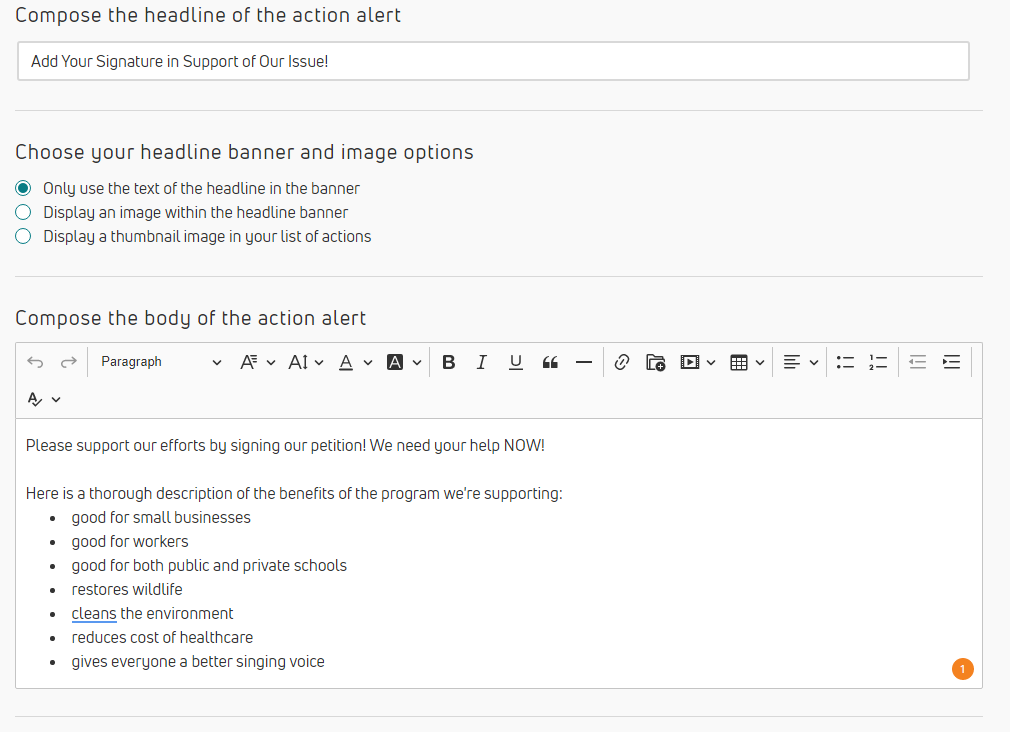The image size is (1010, 732).
Task: Open the font color picker
Action: tap(355, 362)
